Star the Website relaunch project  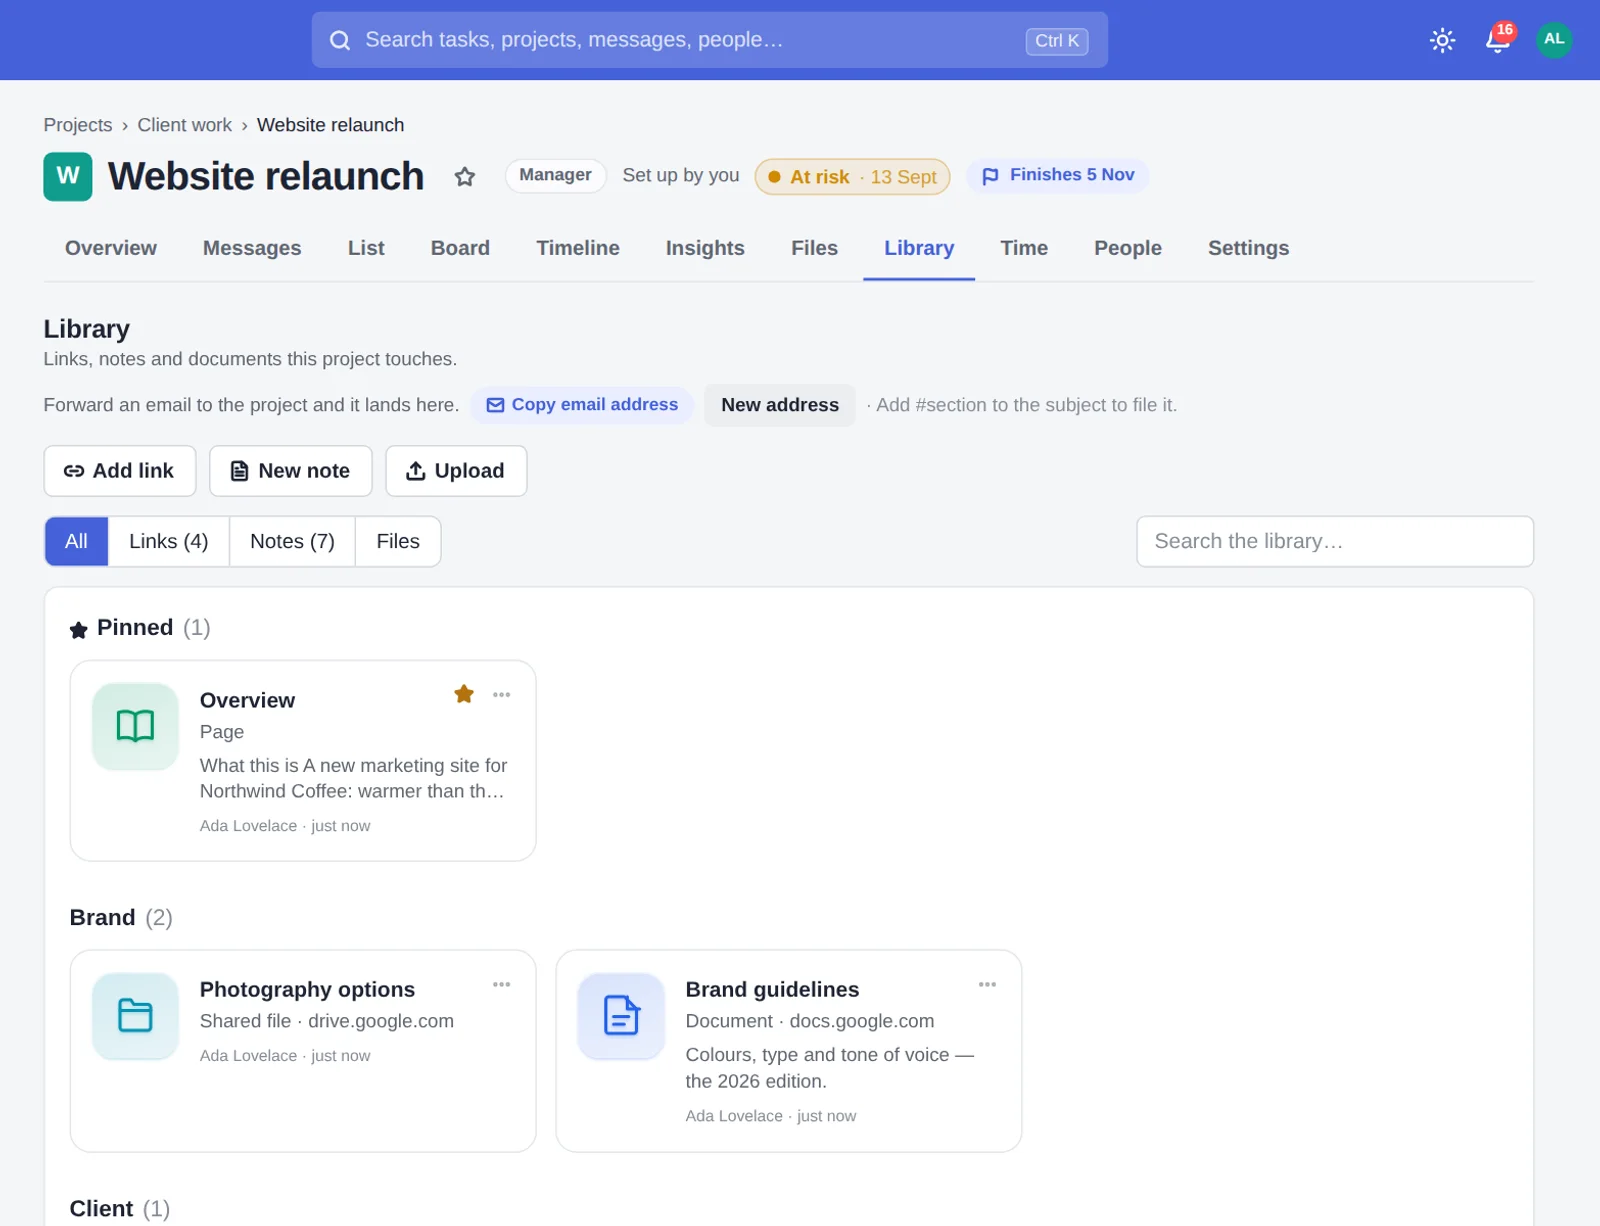465,177
